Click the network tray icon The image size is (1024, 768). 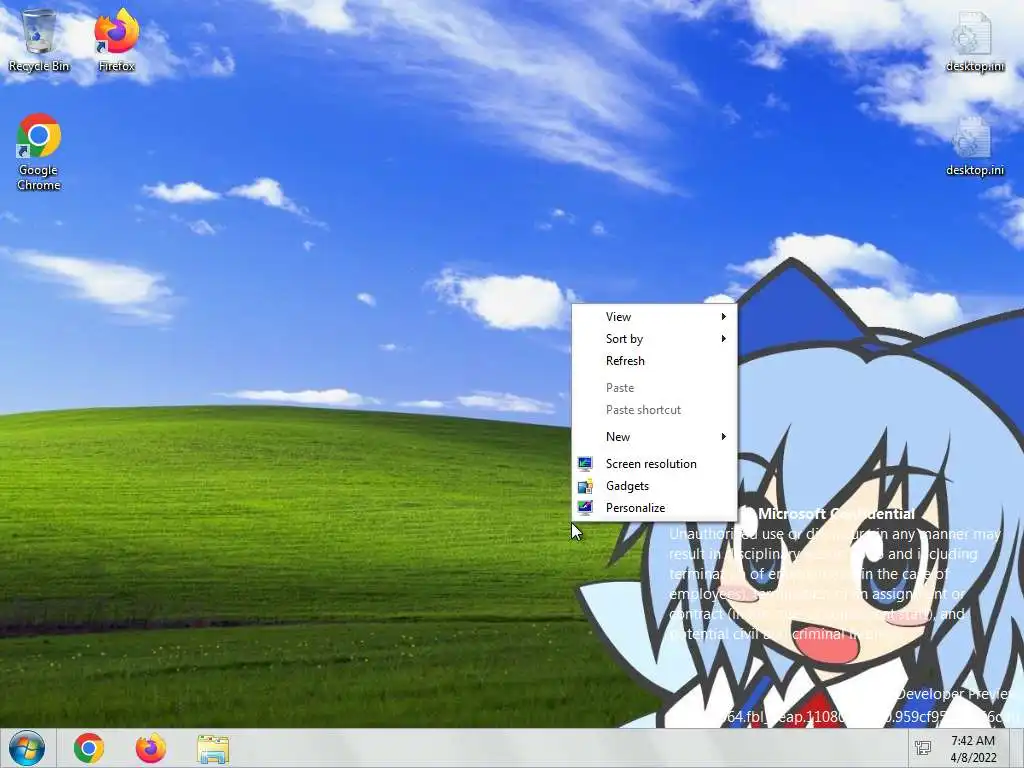pos(923,748)
